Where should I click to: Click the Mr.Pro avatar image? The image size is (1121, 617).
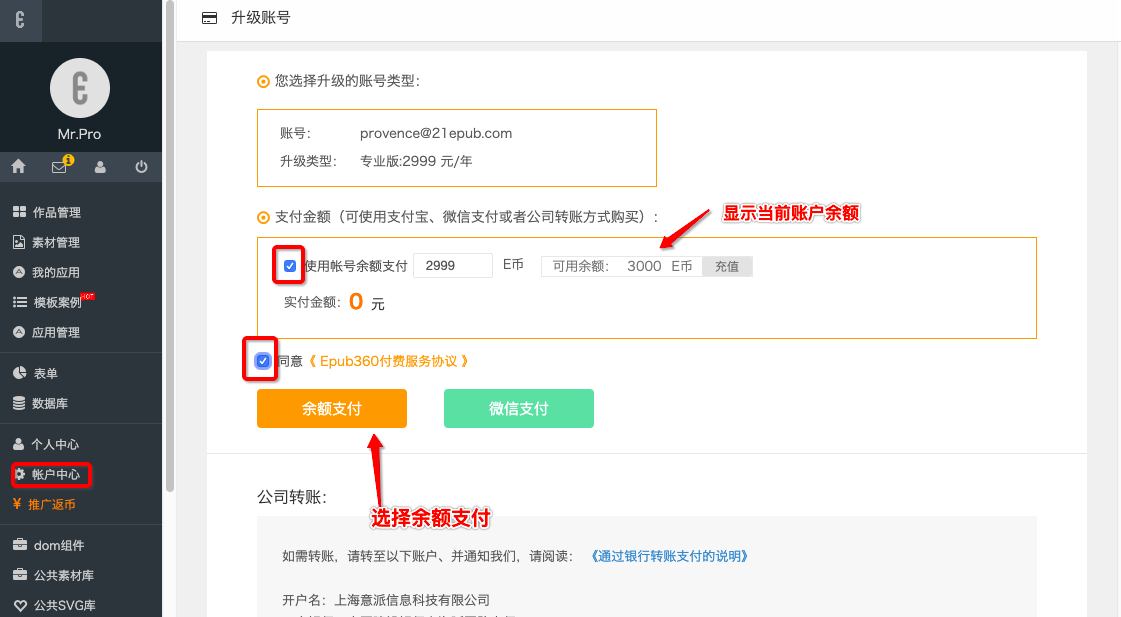pos(80,88)
